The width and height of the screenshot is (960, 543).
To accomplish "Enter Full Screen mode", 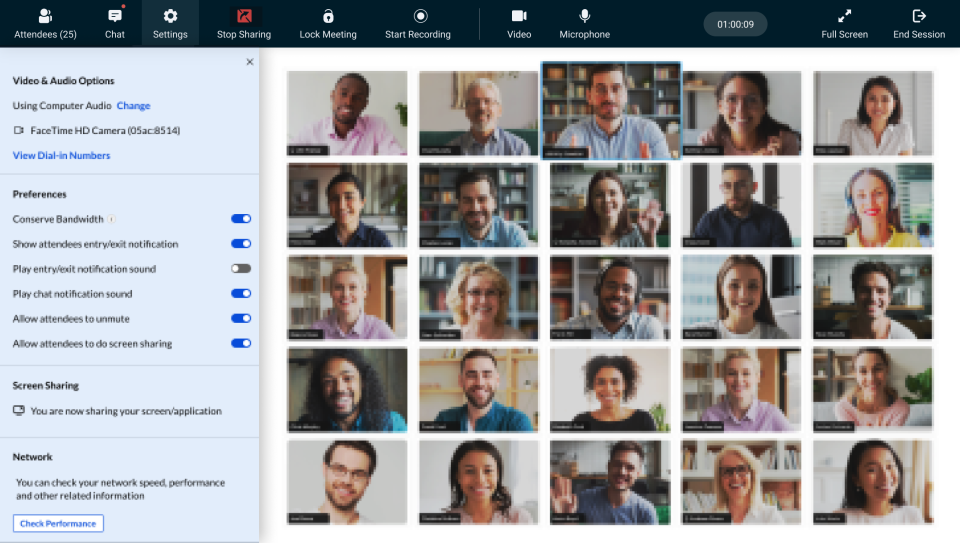I will click(x=844, y=24).
